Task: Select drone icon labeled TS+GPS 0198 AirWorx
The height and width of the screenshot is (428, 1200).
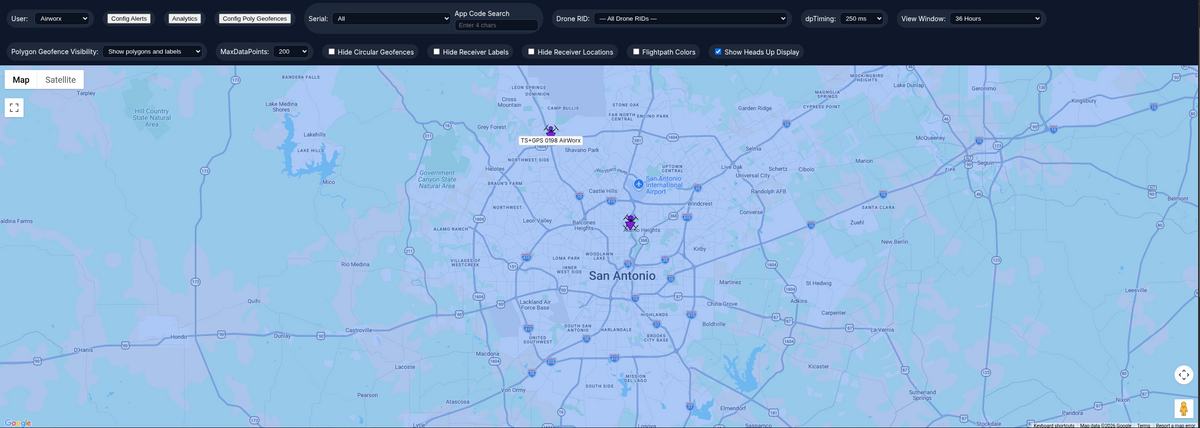Action: [550, 130]
